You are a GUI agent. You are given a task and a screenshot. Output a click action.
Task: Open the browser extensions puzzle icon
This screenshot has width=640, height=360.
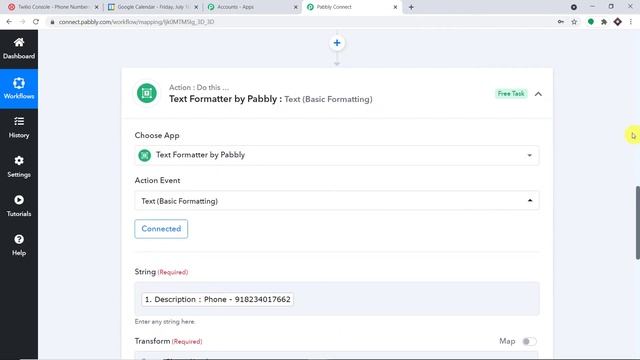(x=604, y=22)
